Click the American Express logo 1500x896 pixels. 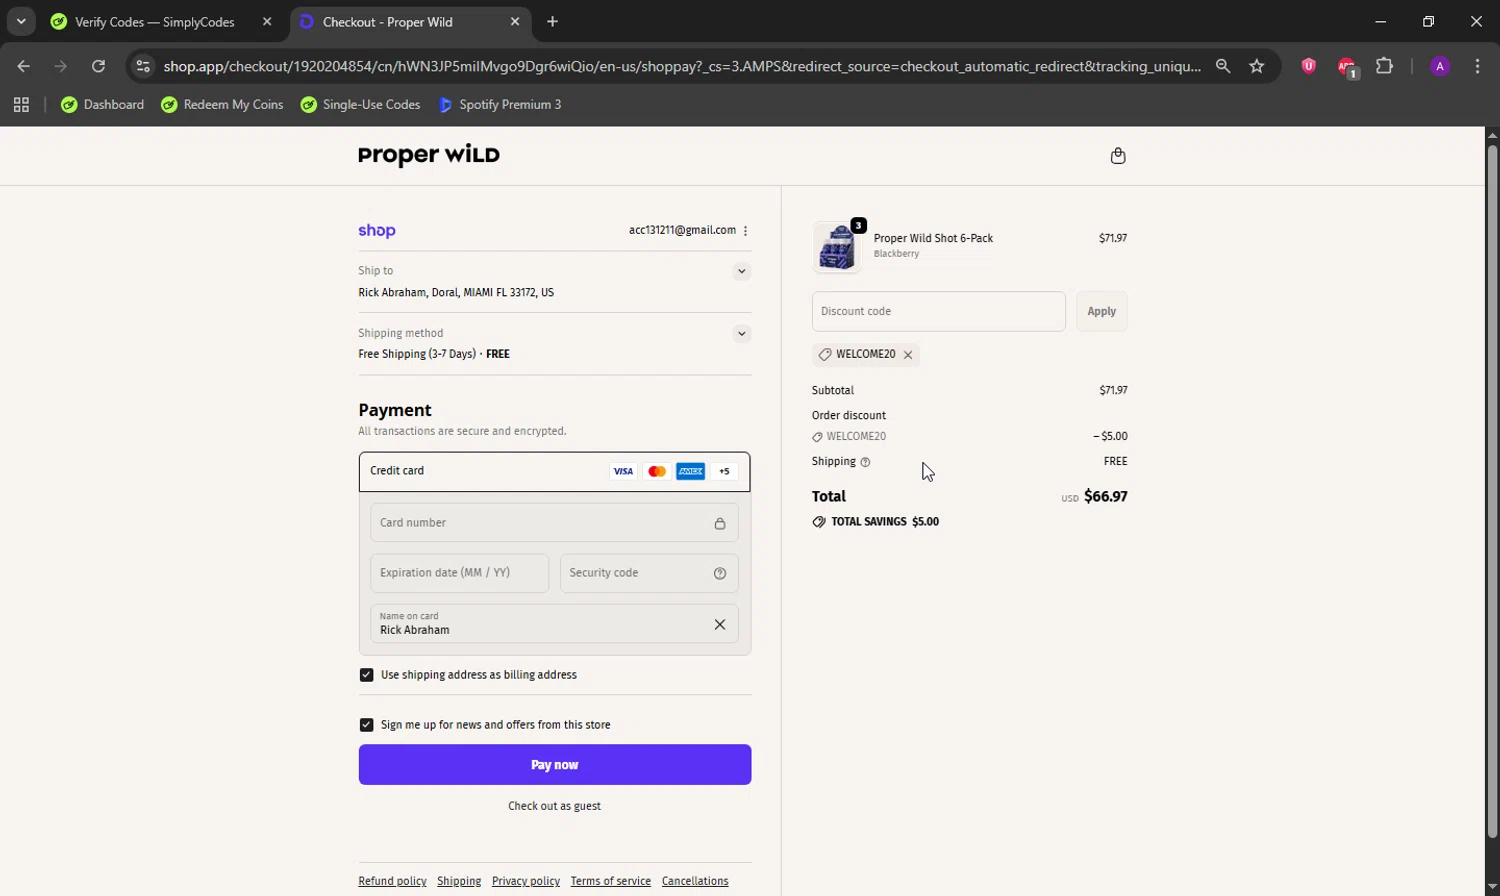point(691,472)
